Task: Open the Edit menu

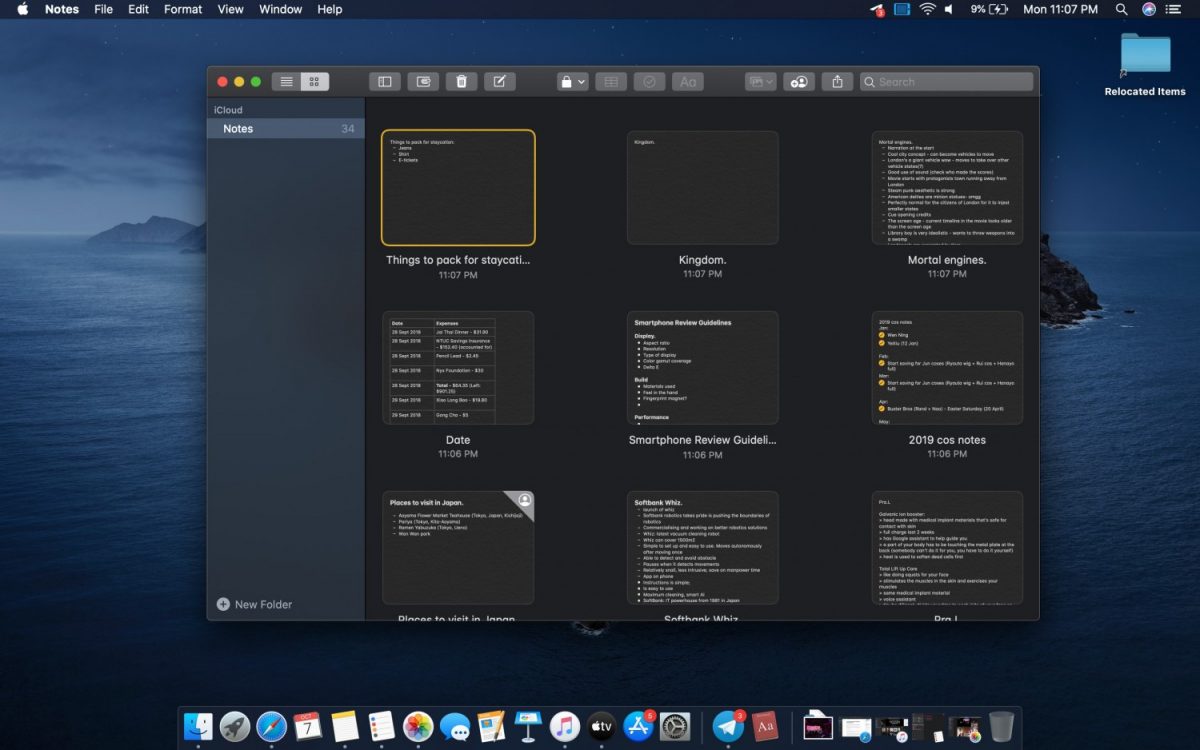Action: coord(138,9)
